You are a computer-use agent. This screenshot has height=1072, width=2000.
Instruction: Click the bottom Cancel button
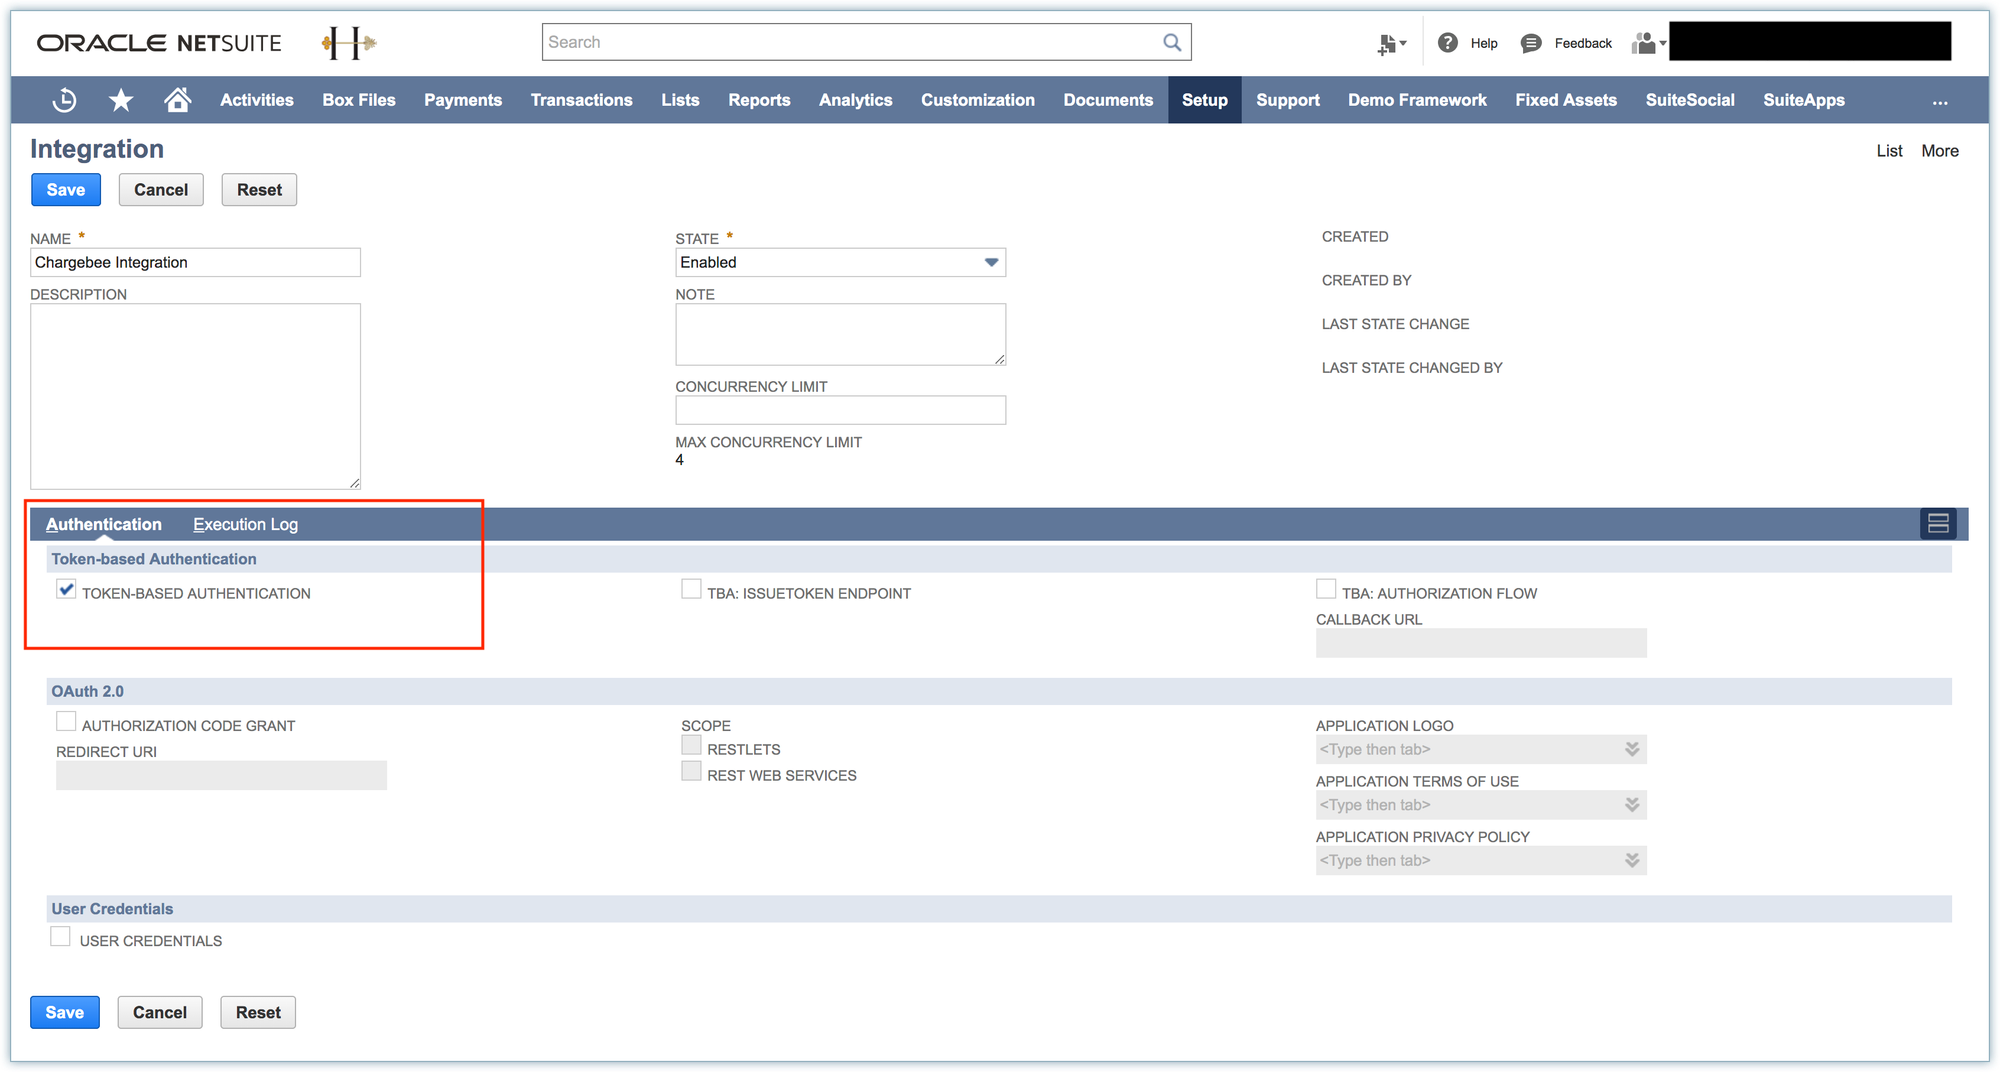(x=160, y=1012)
